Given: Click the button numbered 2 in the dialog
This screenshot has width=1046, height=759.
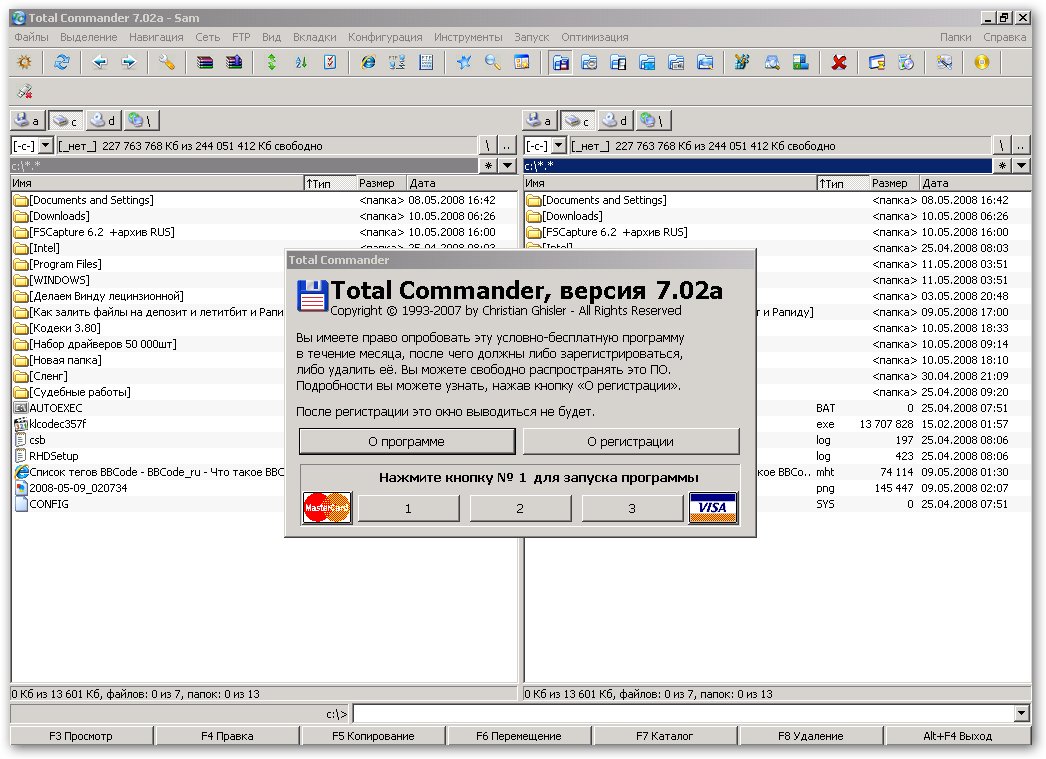Looking at the screenshot, I should (x=520, y=508).
